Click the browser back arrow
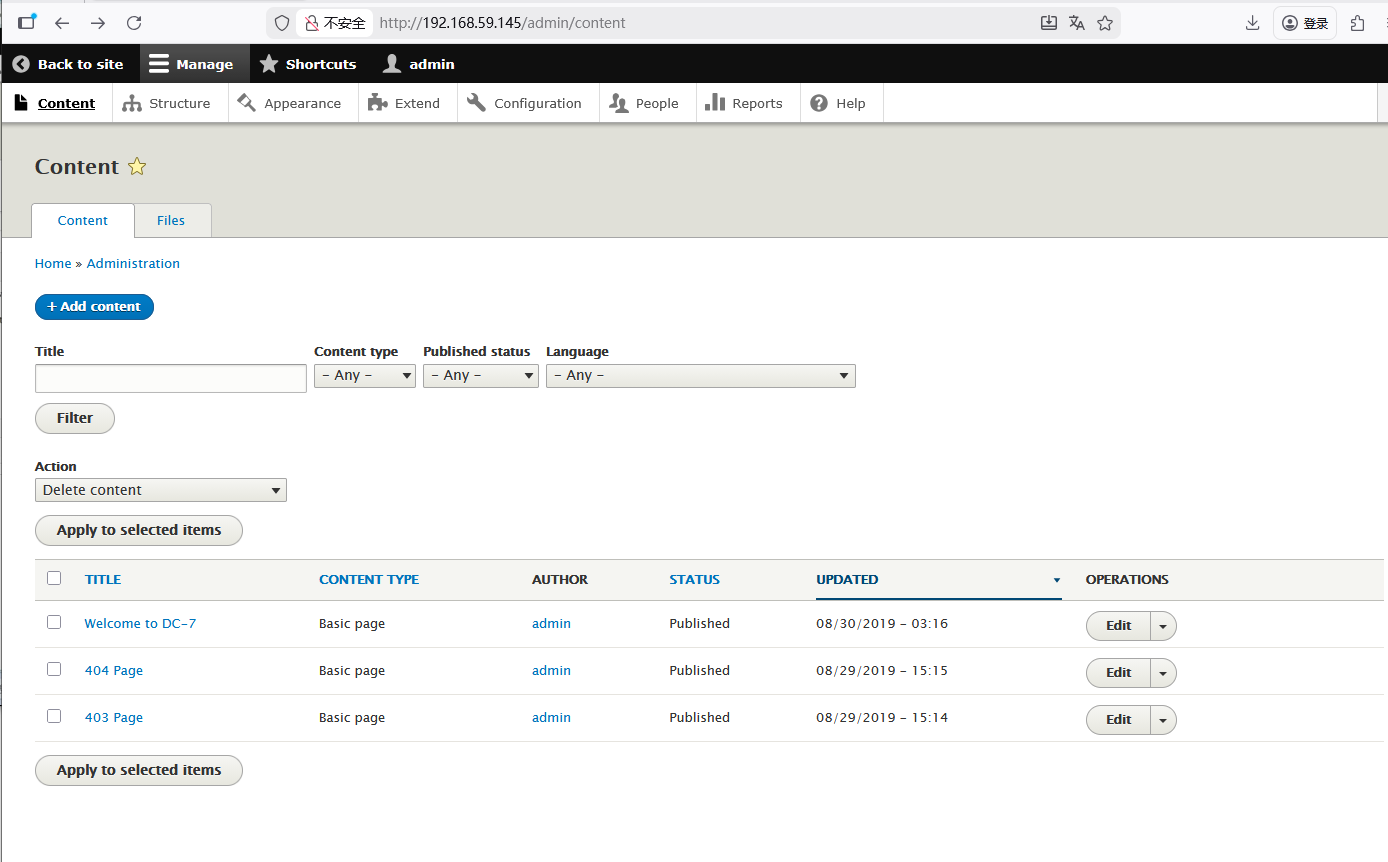Viewport: 1388px width, 862px height. point(62,23)
